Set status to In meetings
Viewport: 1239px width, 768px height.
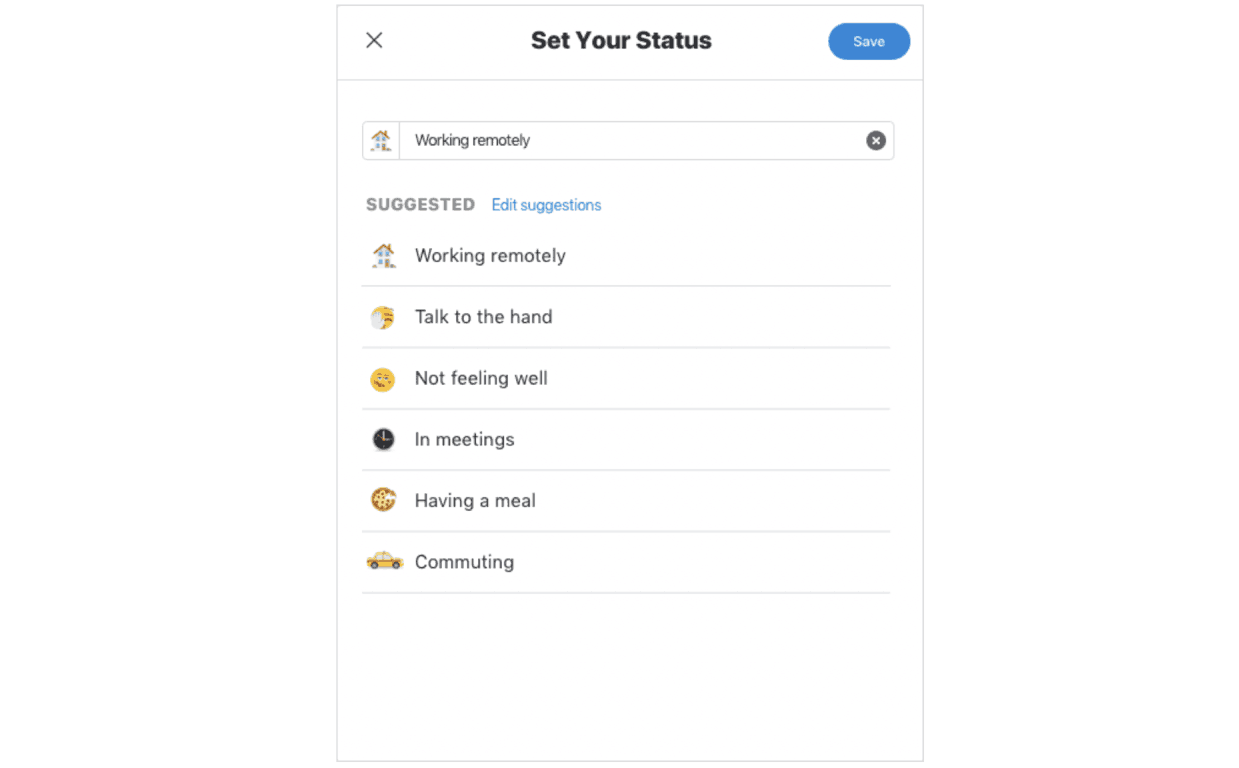[626, 440]
